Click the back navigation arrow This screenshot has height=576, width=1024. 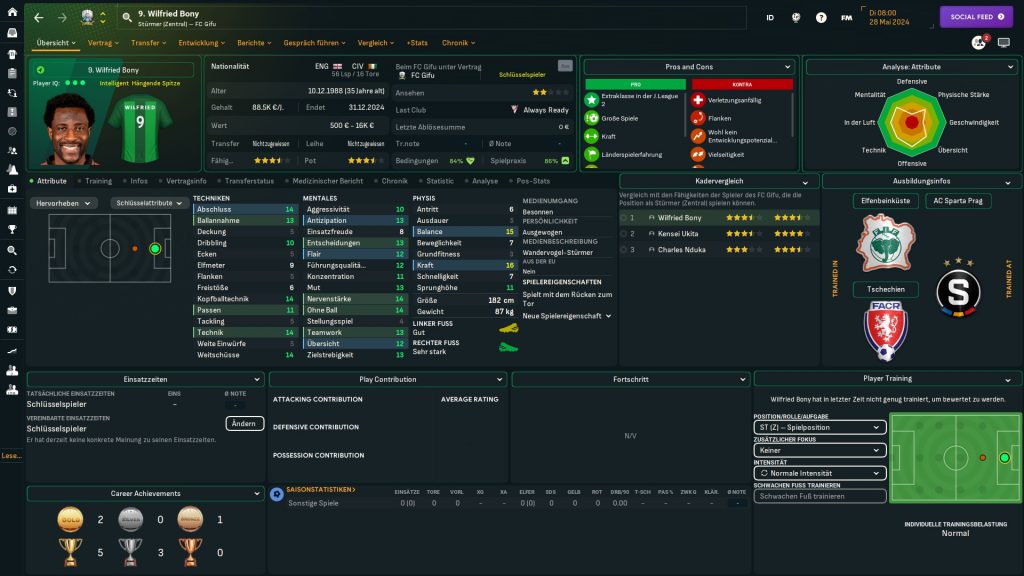click(39, 17)
